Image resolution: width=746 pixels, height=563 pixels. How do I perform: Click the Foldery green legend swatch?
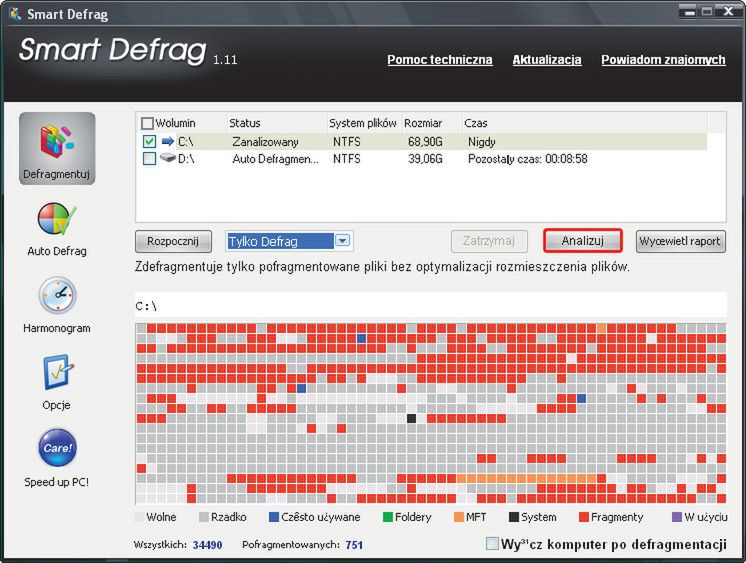point(388,517)
